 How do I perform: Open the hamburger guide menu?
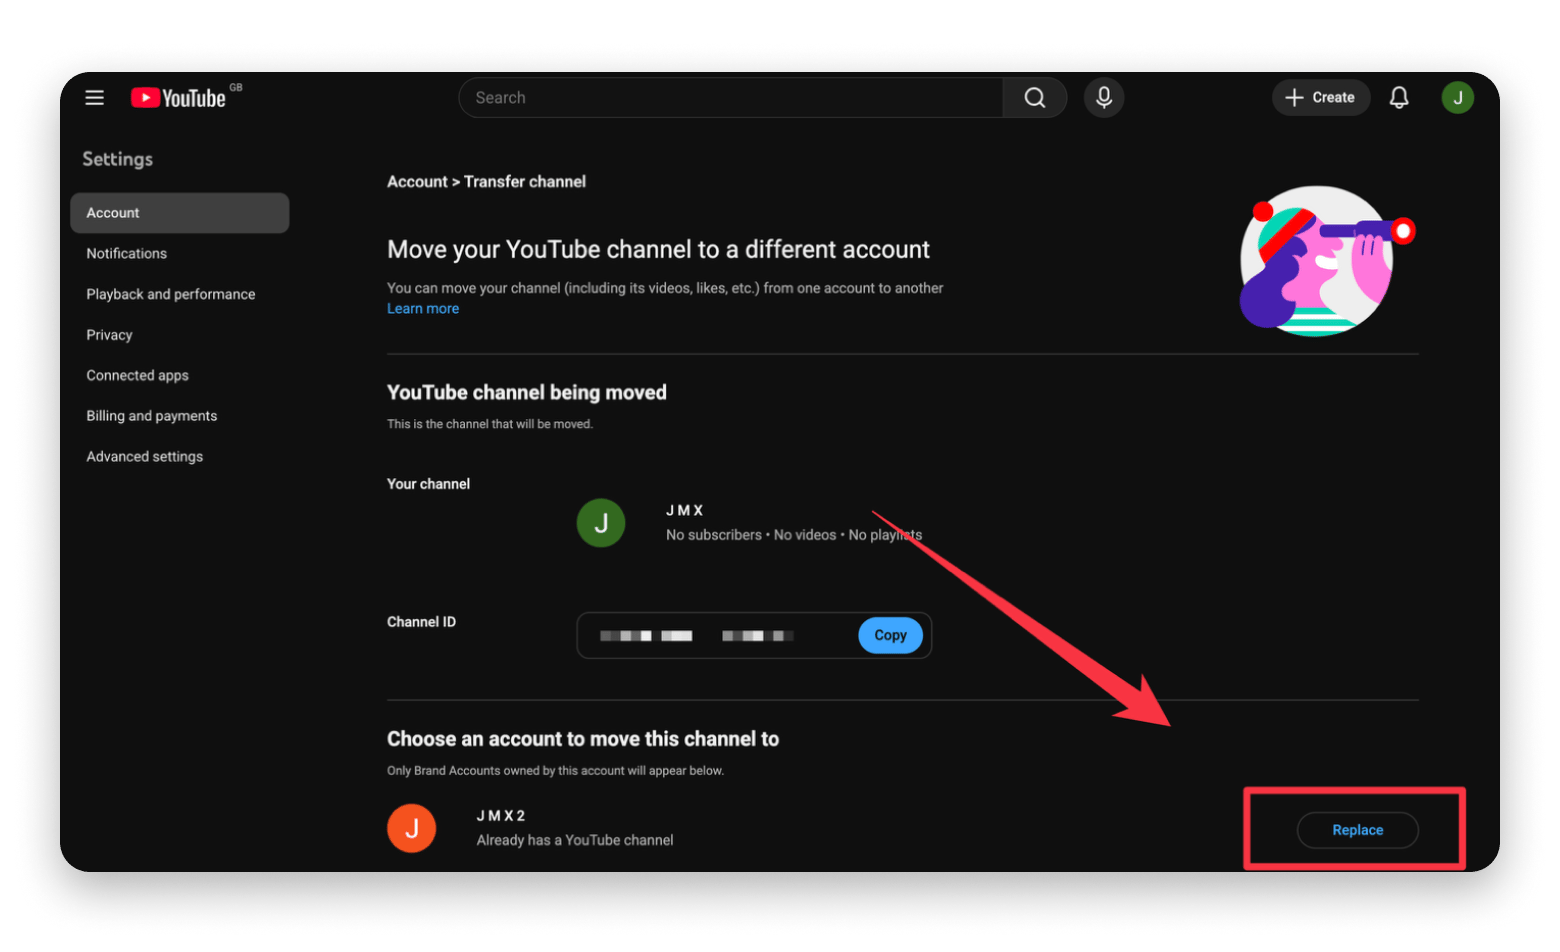pyautogui.click(x=95, y=98)
